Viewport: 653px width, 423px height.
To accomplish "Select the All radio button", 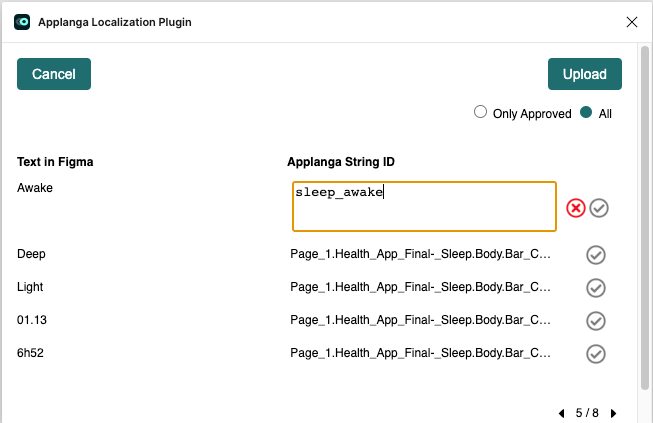I will [x=586, y=112].
